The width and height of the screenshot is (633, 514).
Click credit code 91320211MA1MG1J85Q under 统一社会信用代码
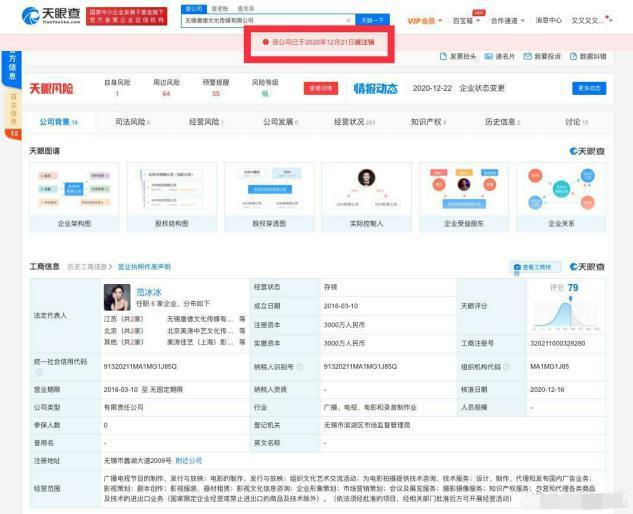point(140,367)
